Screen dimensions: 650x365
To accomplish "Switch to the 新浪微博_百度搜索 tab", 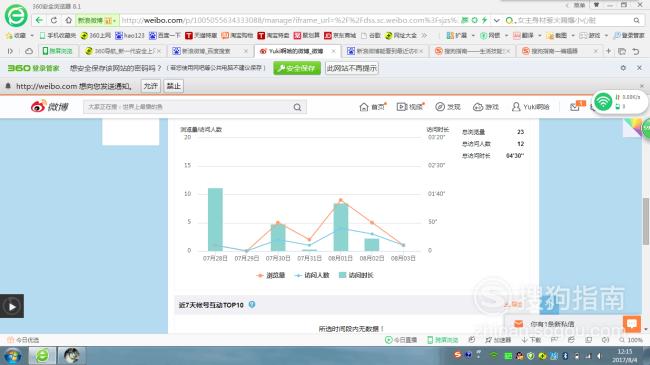I will click(210, 51).
